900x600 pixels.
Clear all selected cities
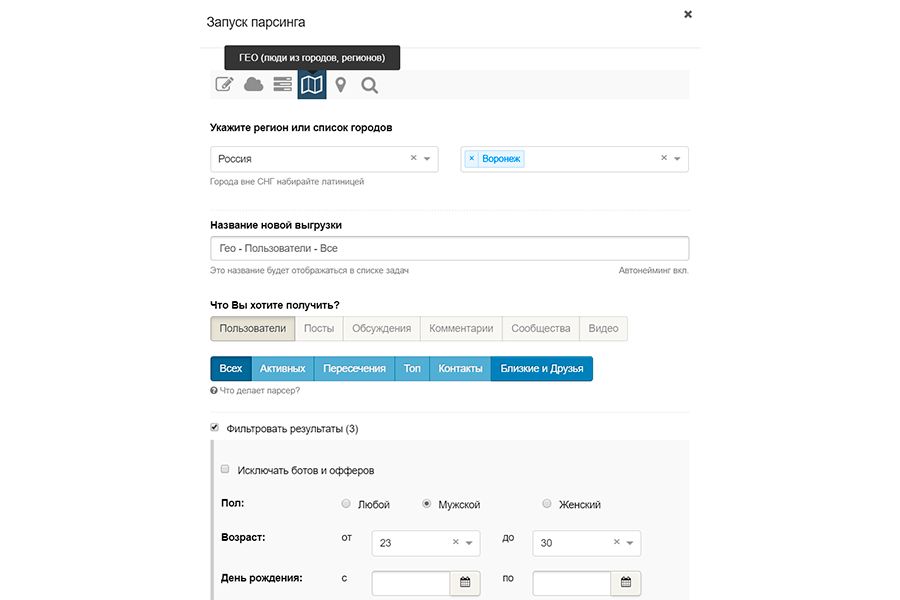[664, 158]
